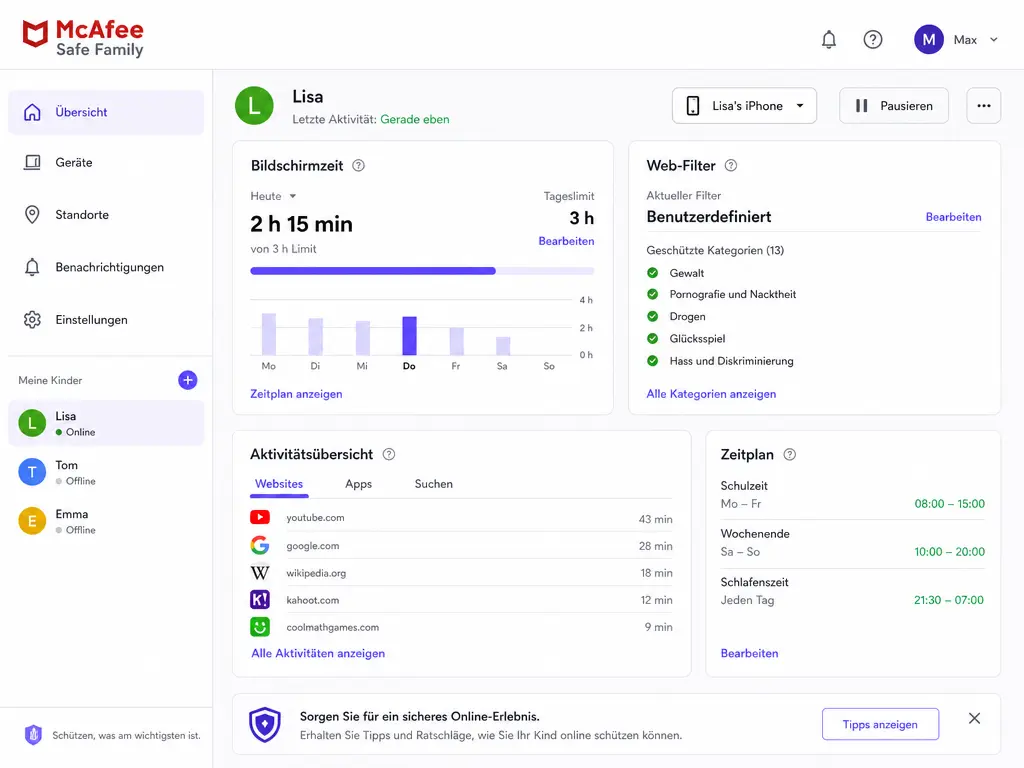Click the McAfee Safe Family logo
The width and height of the screenshot is (1024, 768).
pos(84,39)
